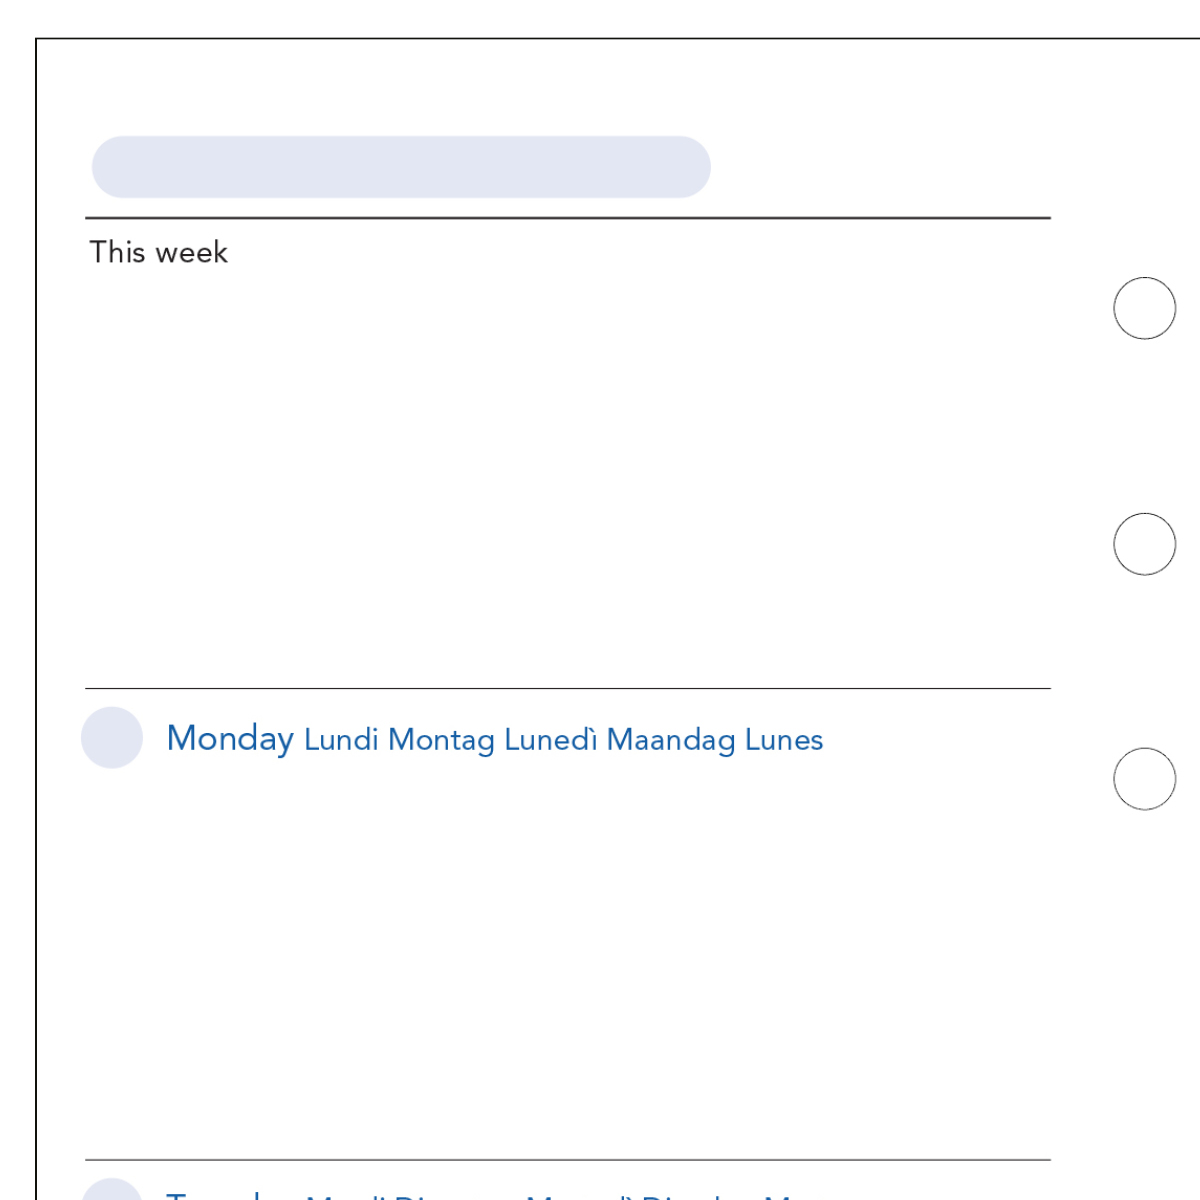
Task: Click the Italian label "Lunedì"
Action: tap(551, 740)
